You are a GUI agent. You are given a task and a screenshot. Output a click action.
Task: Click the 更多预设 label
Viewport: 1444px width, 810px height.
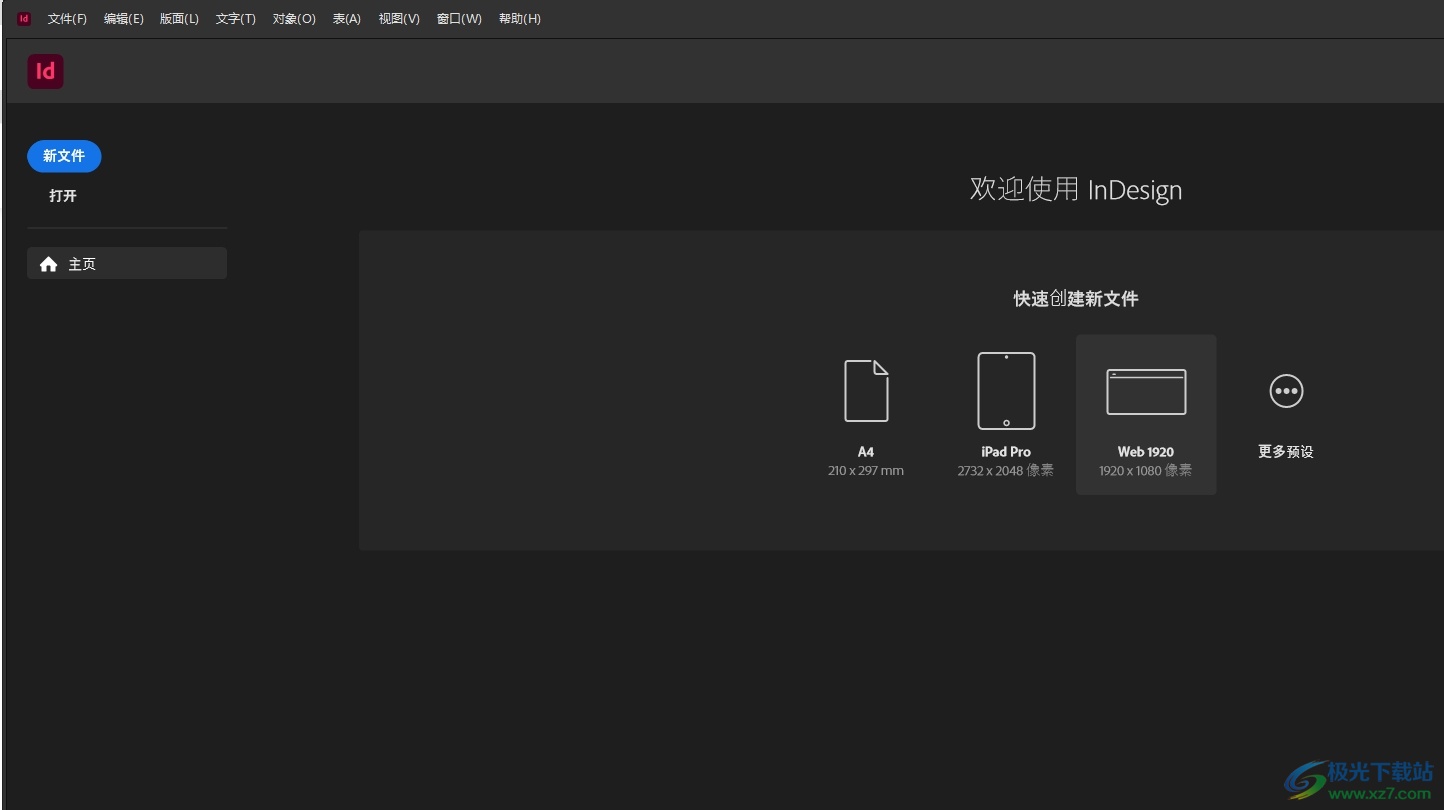pyautogui.click(x=1286, y=452)
